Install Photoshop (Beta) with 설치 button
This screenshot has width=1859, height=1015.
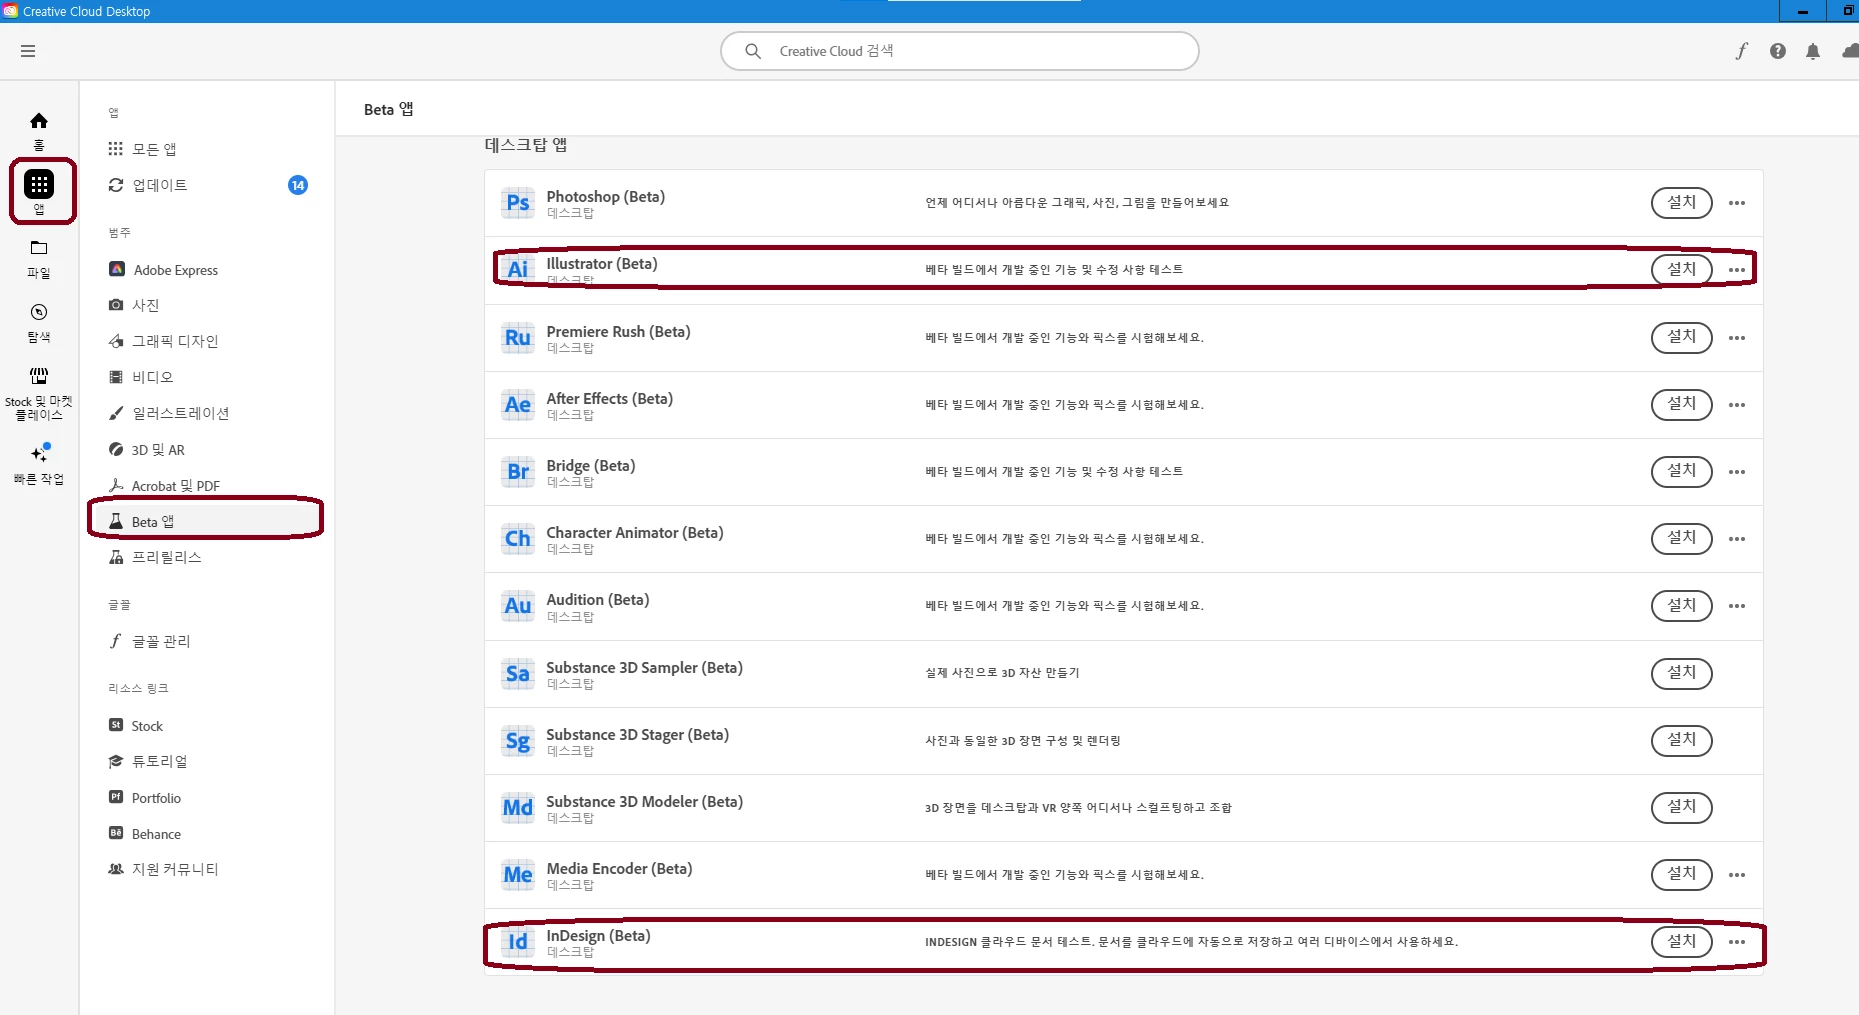[x=1681, y=203]
